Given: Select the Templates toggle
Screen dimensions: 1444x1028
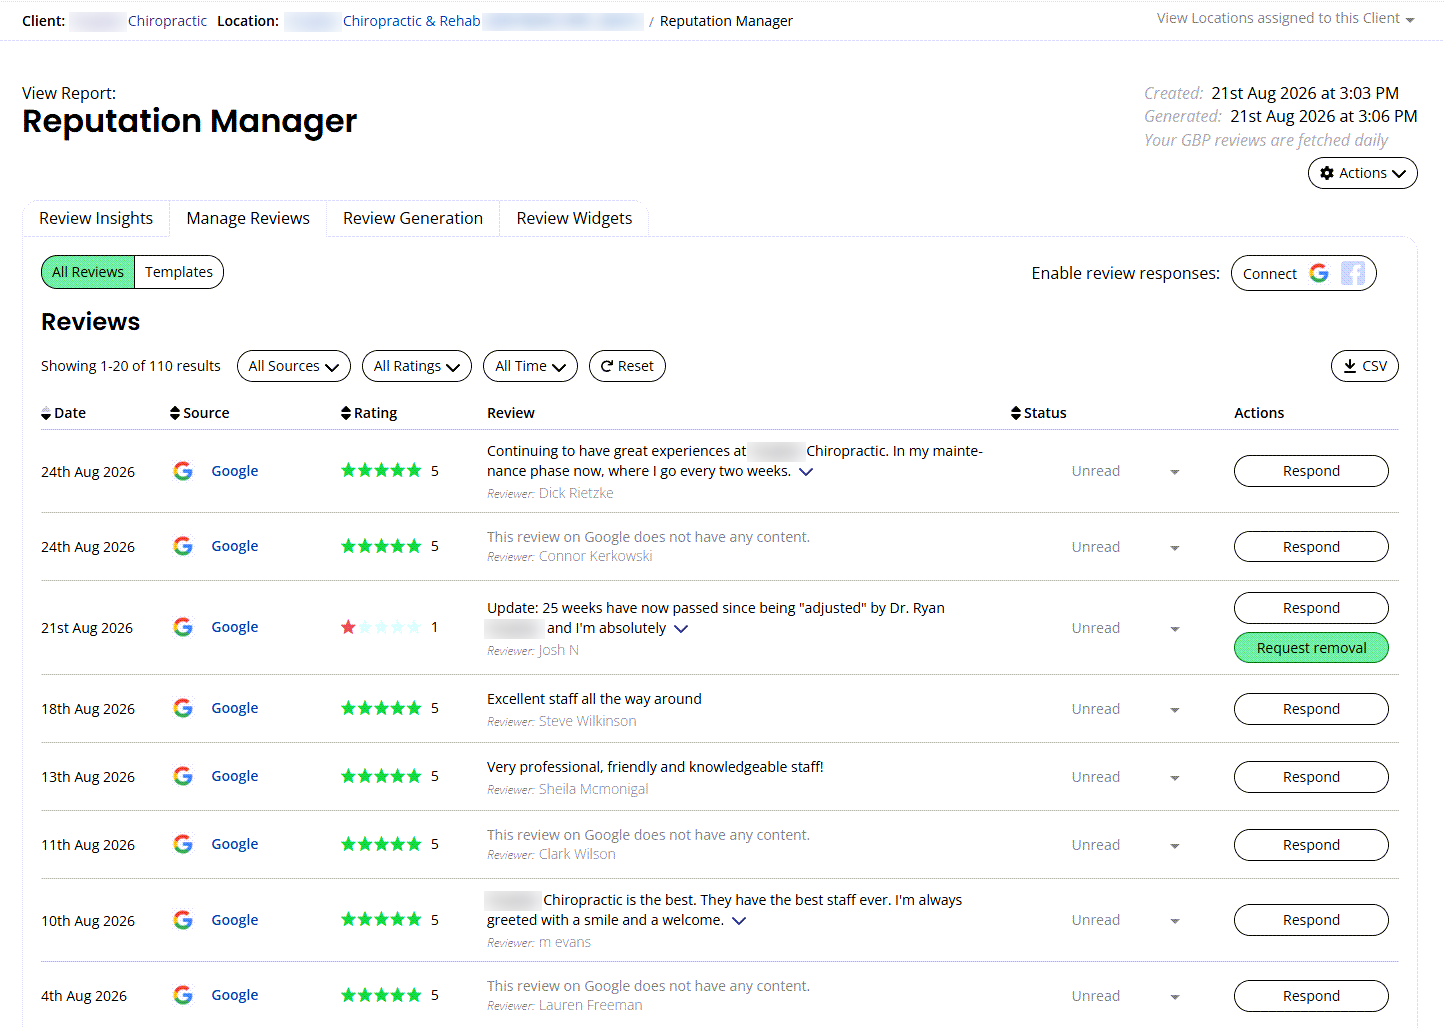Looking at the screenshot, I should [x=179, y=272].
